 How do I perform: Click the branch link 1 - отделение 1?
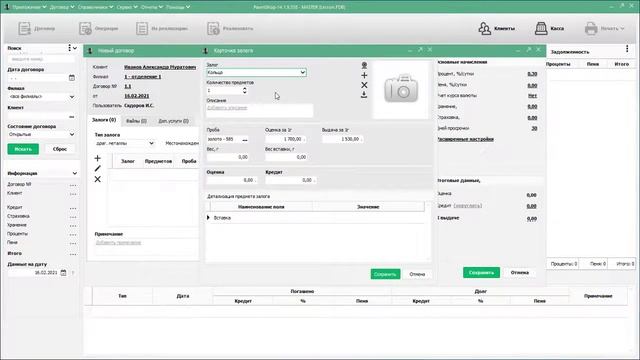143,77
